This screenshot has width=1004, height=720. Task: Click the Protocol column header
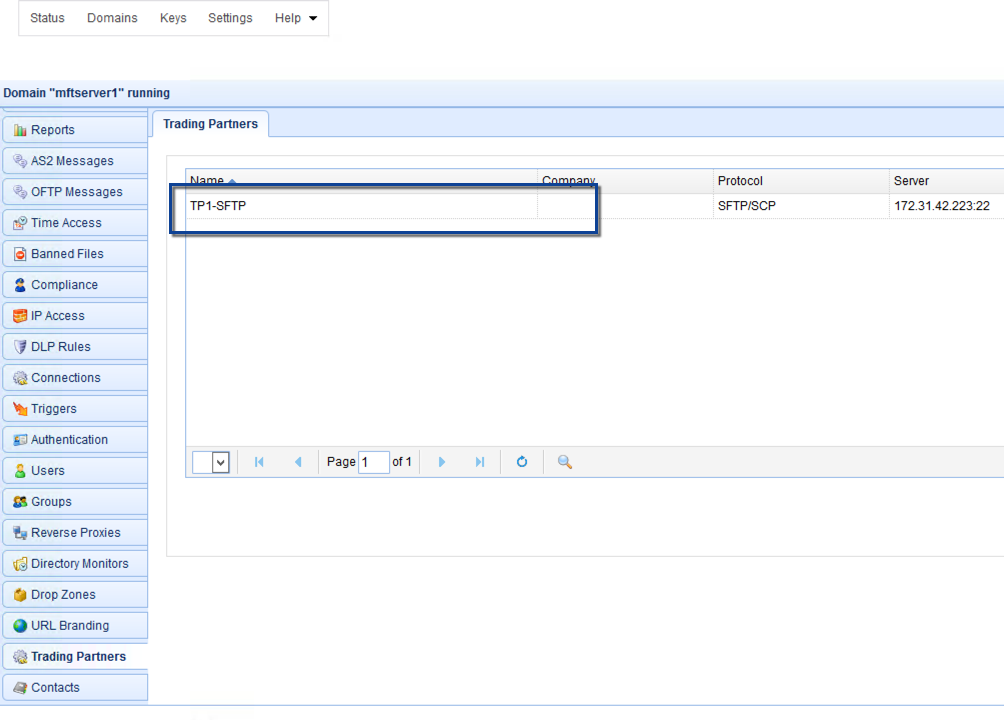point(740,181)
